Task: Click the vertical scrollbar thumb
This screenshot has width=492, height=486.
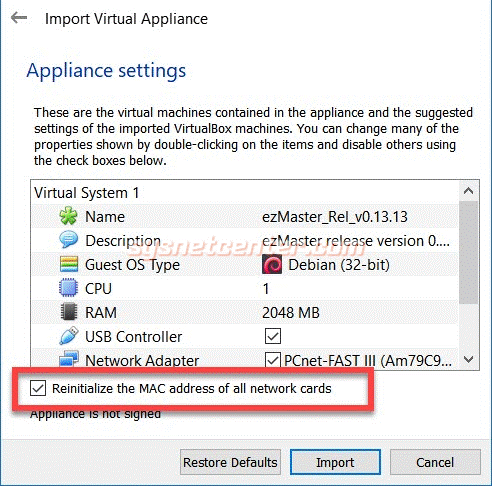Action: click(x=468, y=252)
